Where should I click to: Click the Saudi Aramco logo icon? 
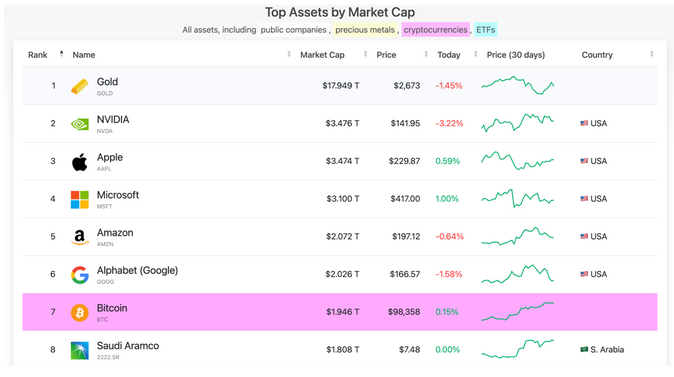click(x=80, y=350)
